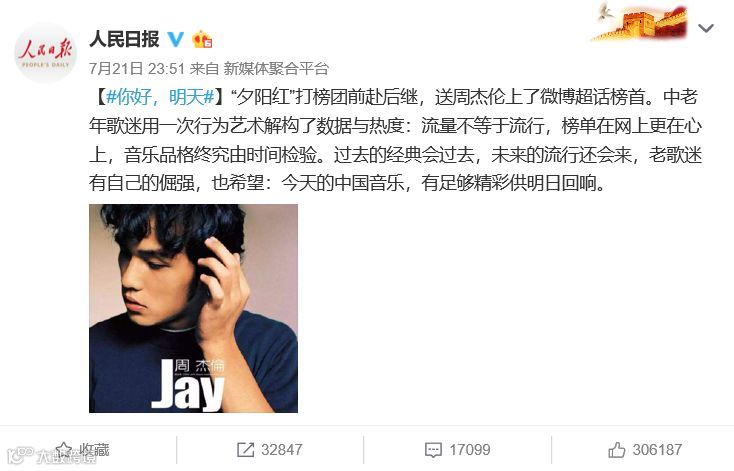The image size is (734, 471).
Task: Click the post body text paragraph
Action: pos(396,140)
